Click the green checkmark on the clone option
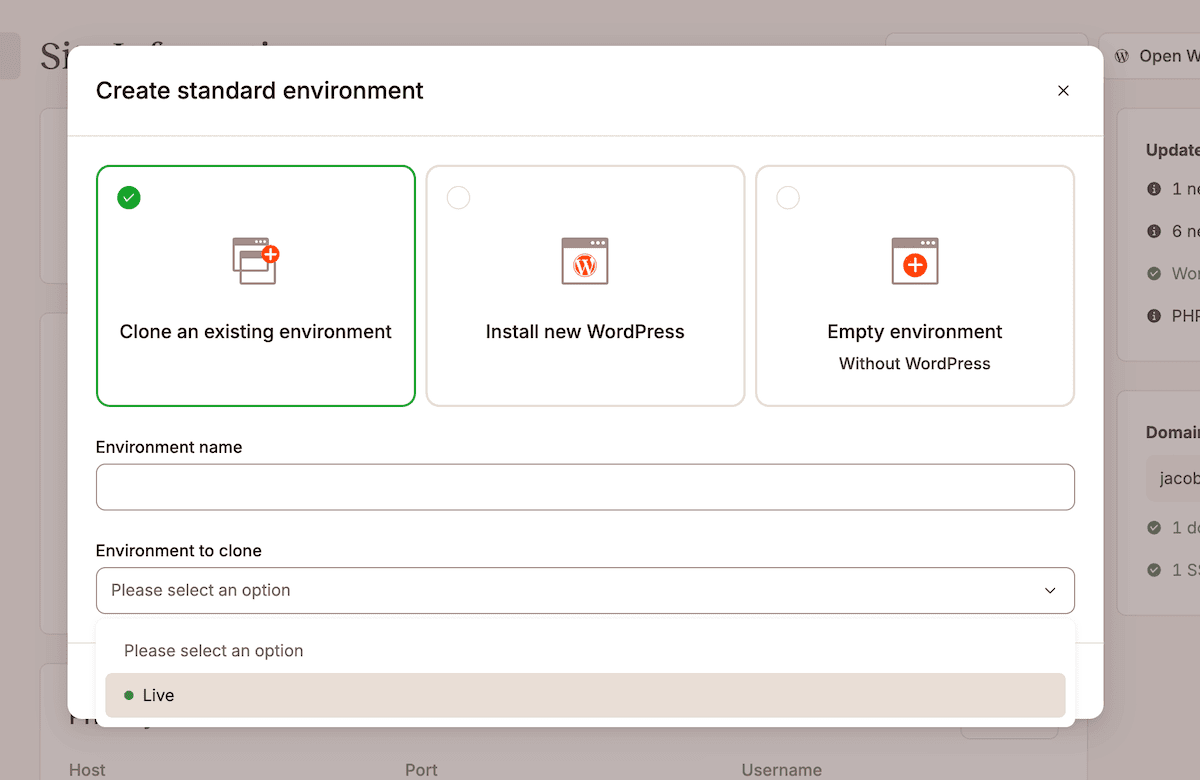Image resolution: width=1200 pixels, height=780 pixels. pyautogui.click(x=128, y=197)
